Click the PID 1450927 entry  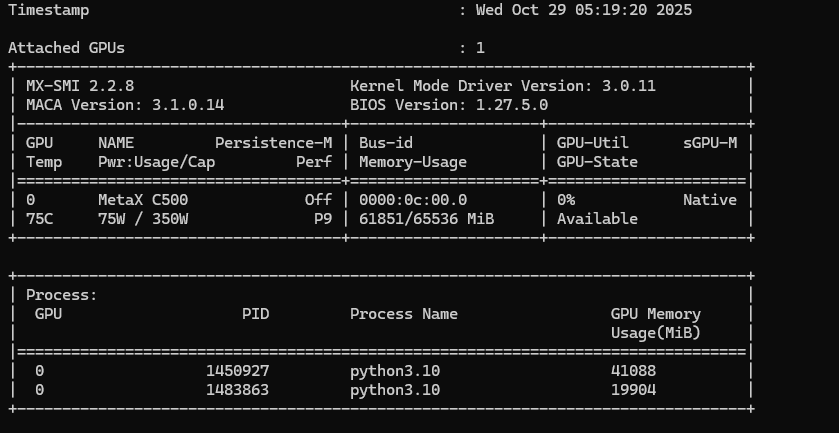click(237, 371)
